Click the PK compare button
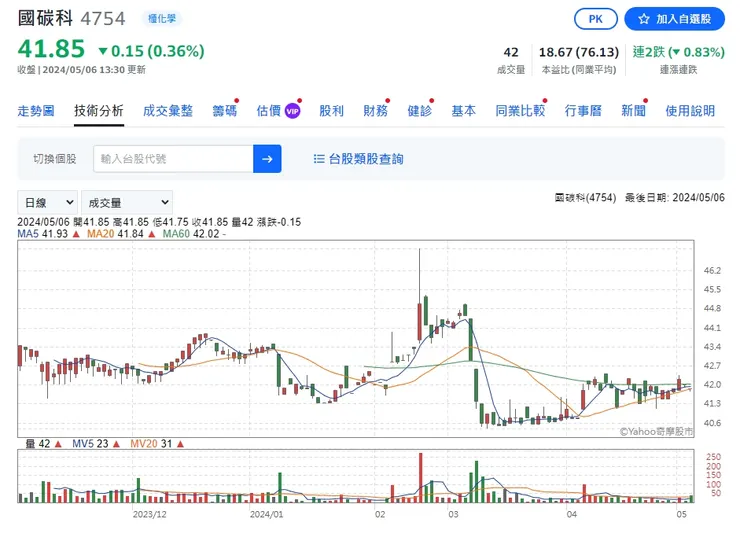 [596, 19]
